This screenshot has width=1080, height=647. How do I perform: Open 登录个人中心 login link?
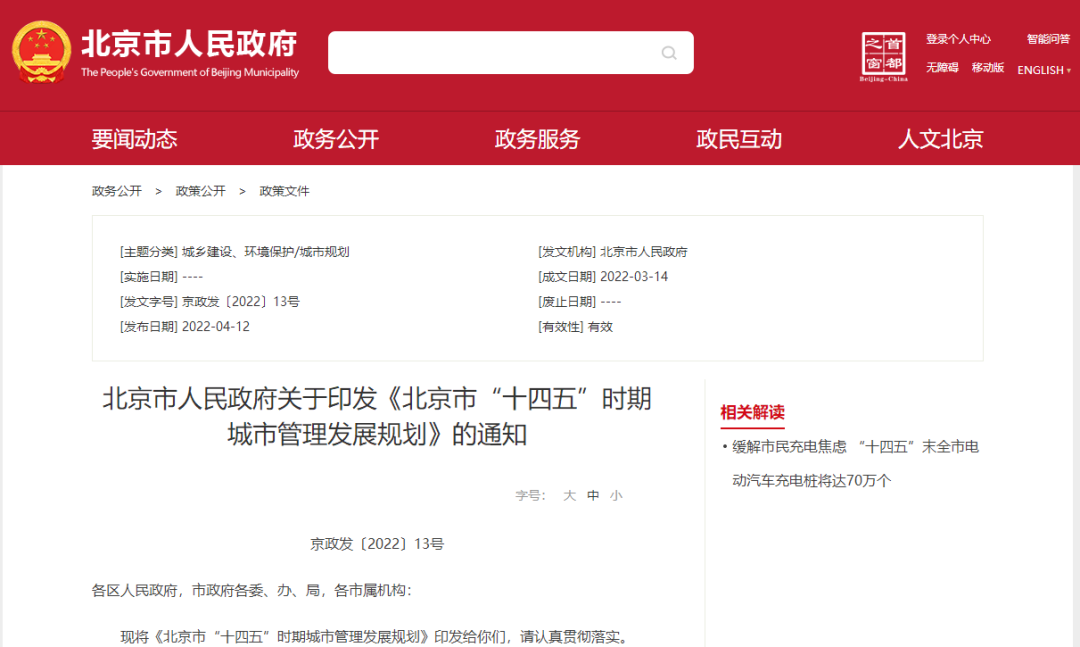(958, 39)
